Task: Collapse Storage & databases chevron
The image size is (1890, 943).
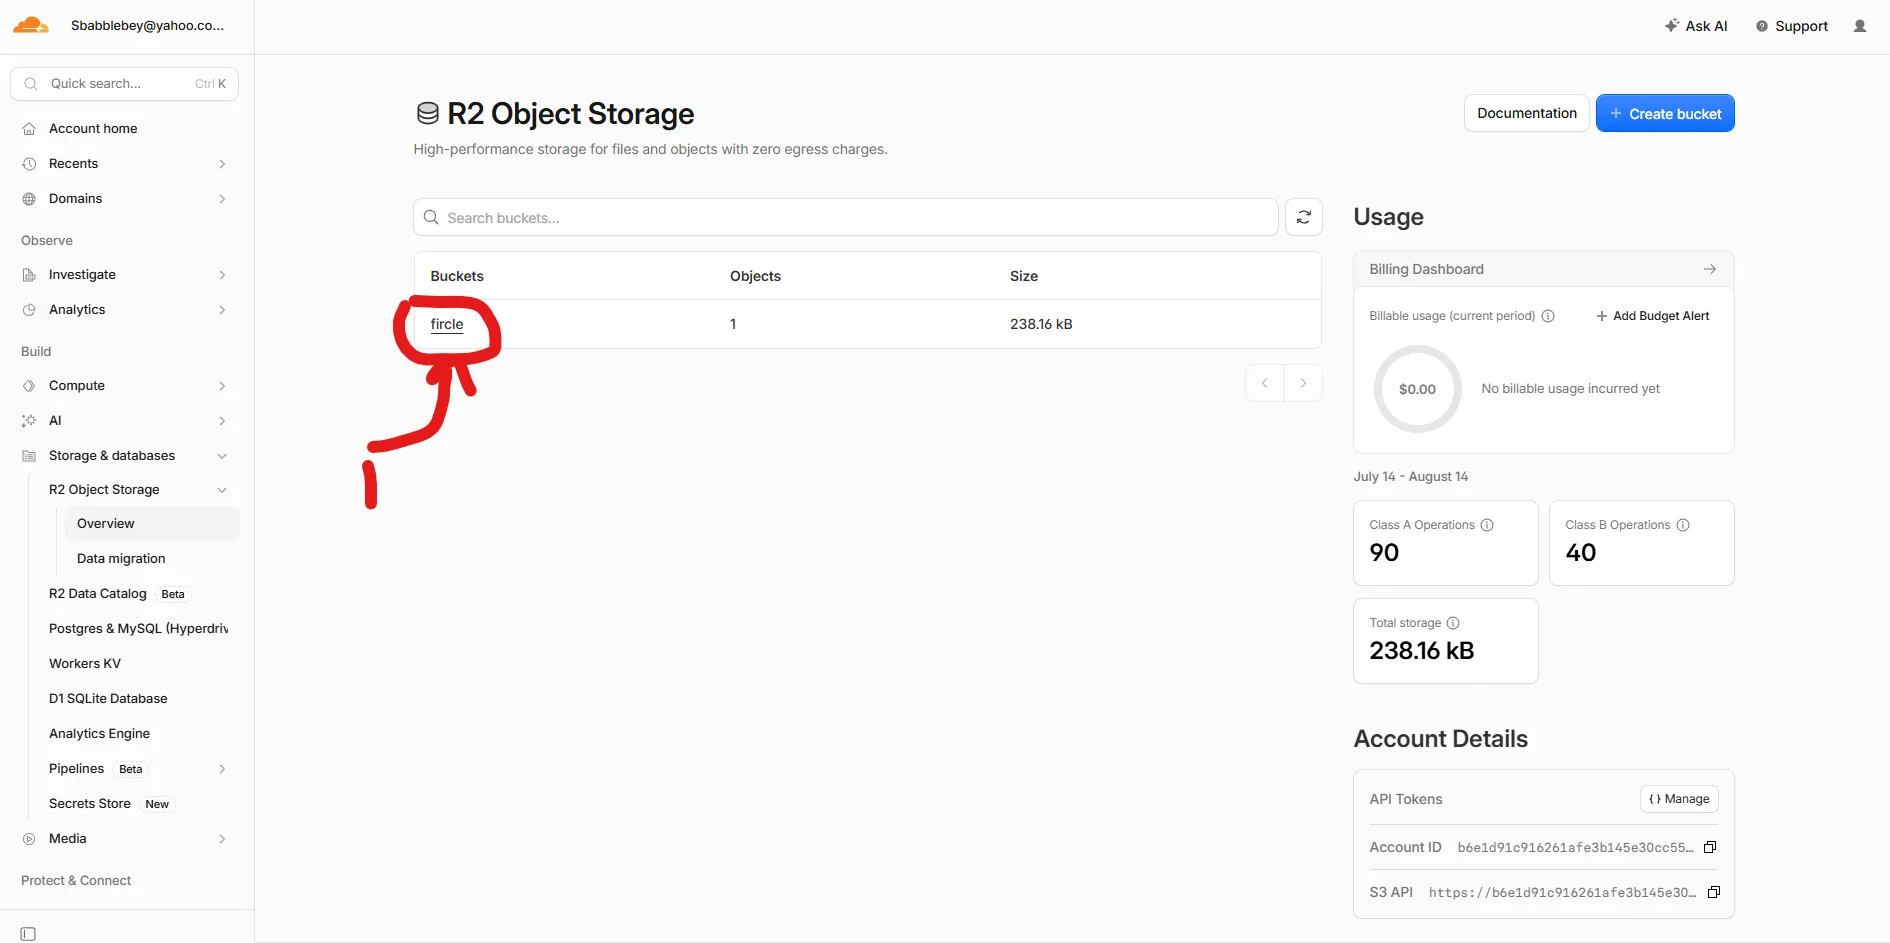Action: pos(222,456)
